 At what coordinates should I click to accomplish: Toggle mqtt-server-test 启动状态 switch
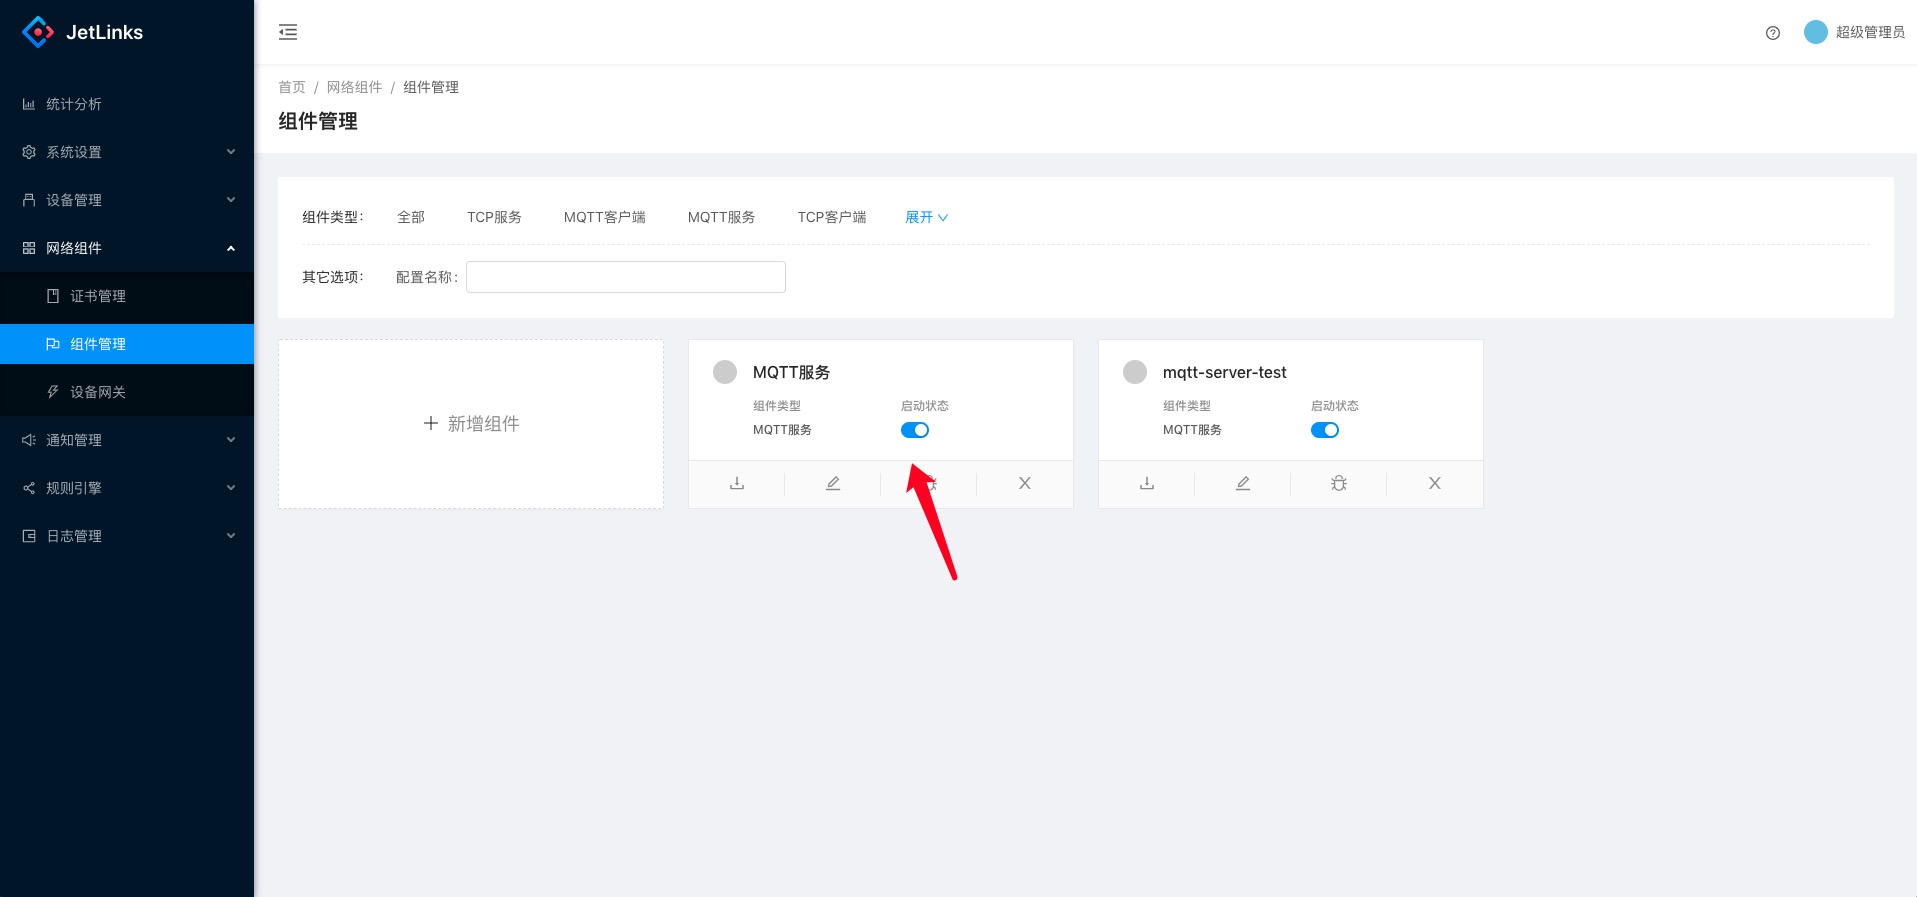[x=1325, y=430]
